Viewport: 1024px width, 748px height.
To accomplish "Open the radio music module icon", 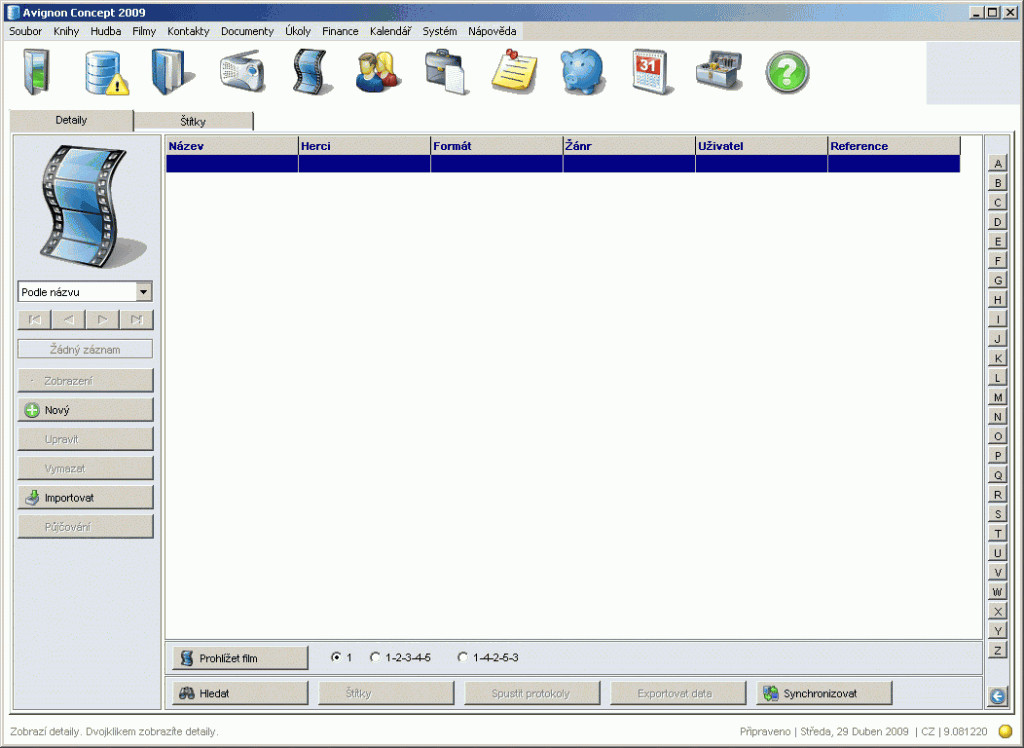I will (242, 73).
